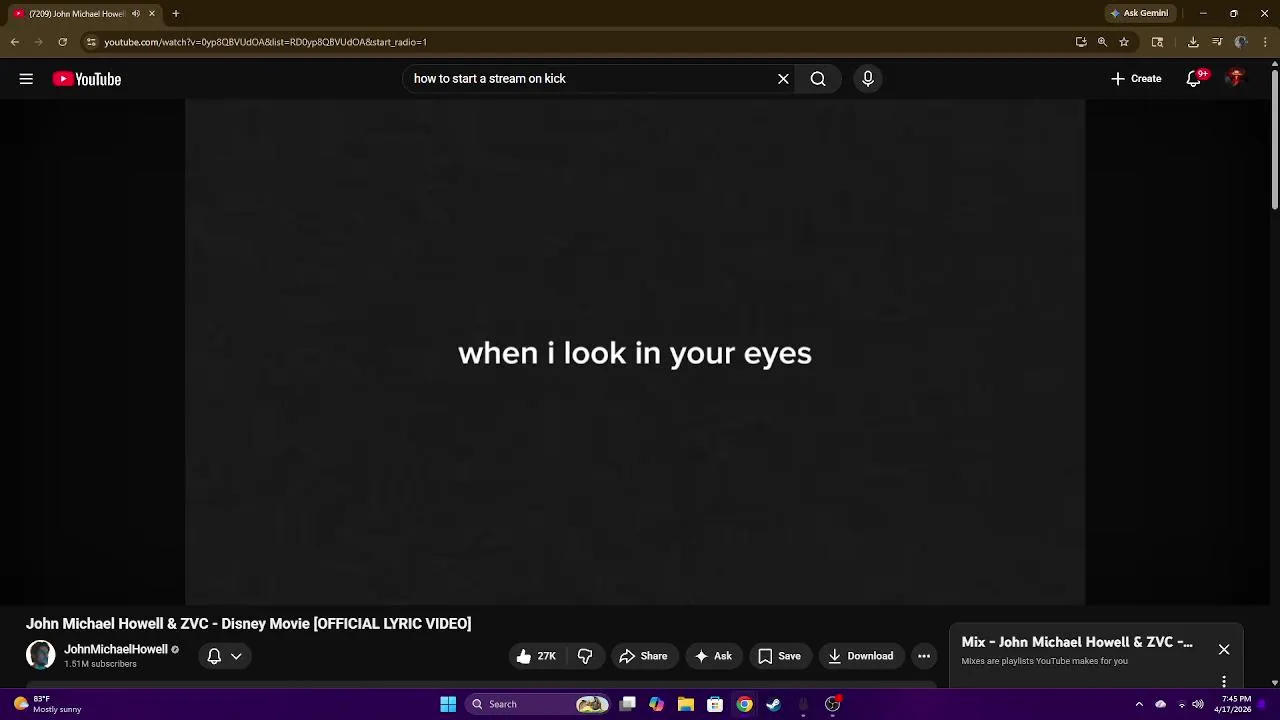Reload the page in Chrome

[x=62, y=42]
